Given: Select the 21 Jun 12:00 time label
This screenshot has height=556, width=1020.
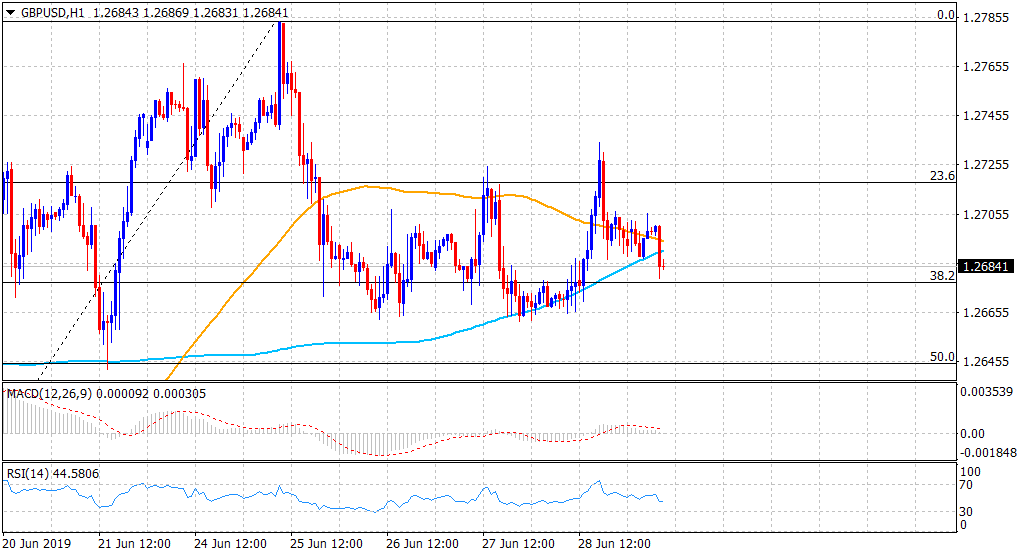Looking at the screenshot, I should click(x=133, y=543).
